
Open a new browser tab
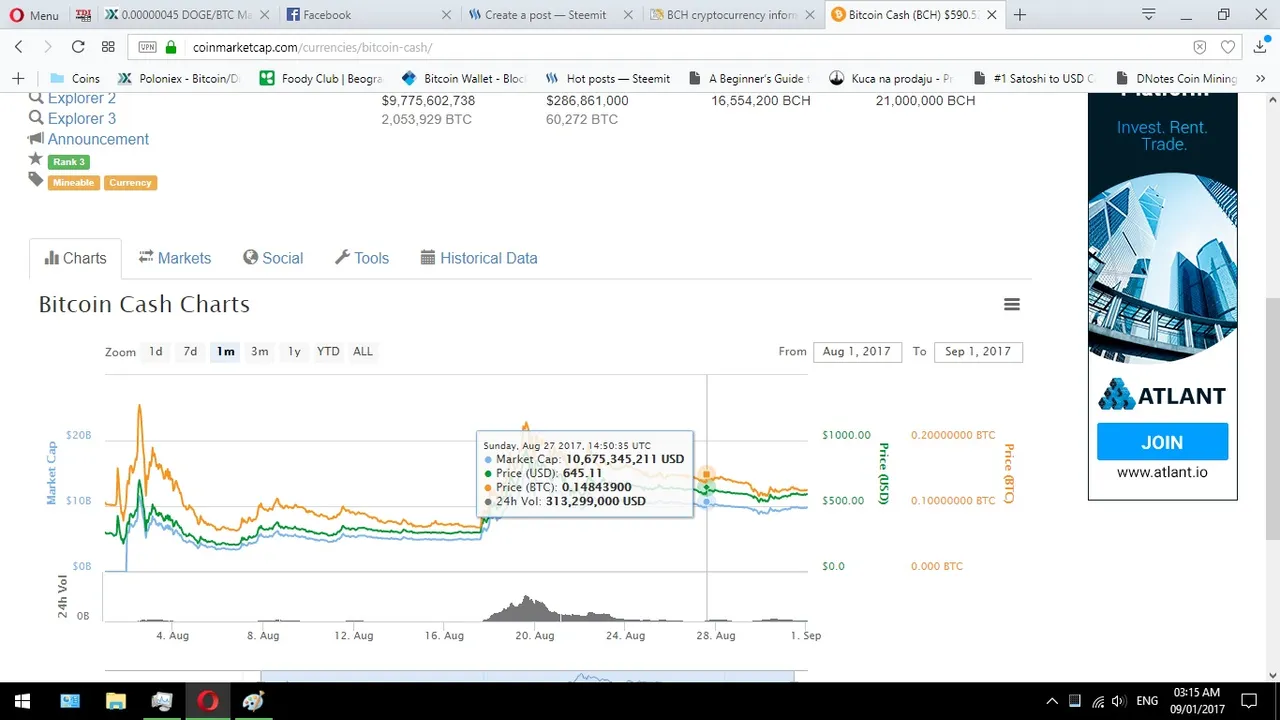coord(1020,15)
